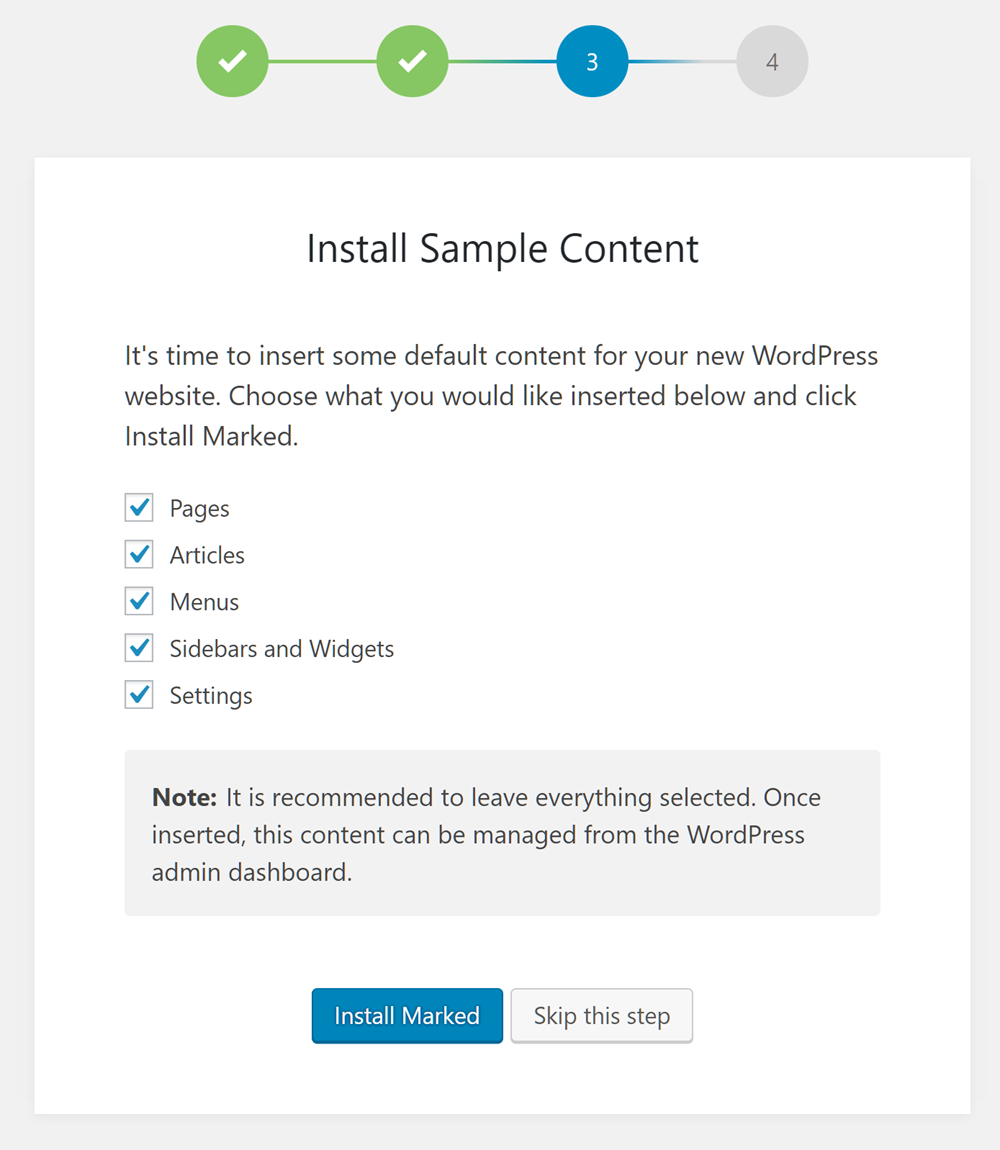The width and height of the screenshot is (1000, 1150).
Task: Click the second completed step checkmark
Action: coord(412,62)
